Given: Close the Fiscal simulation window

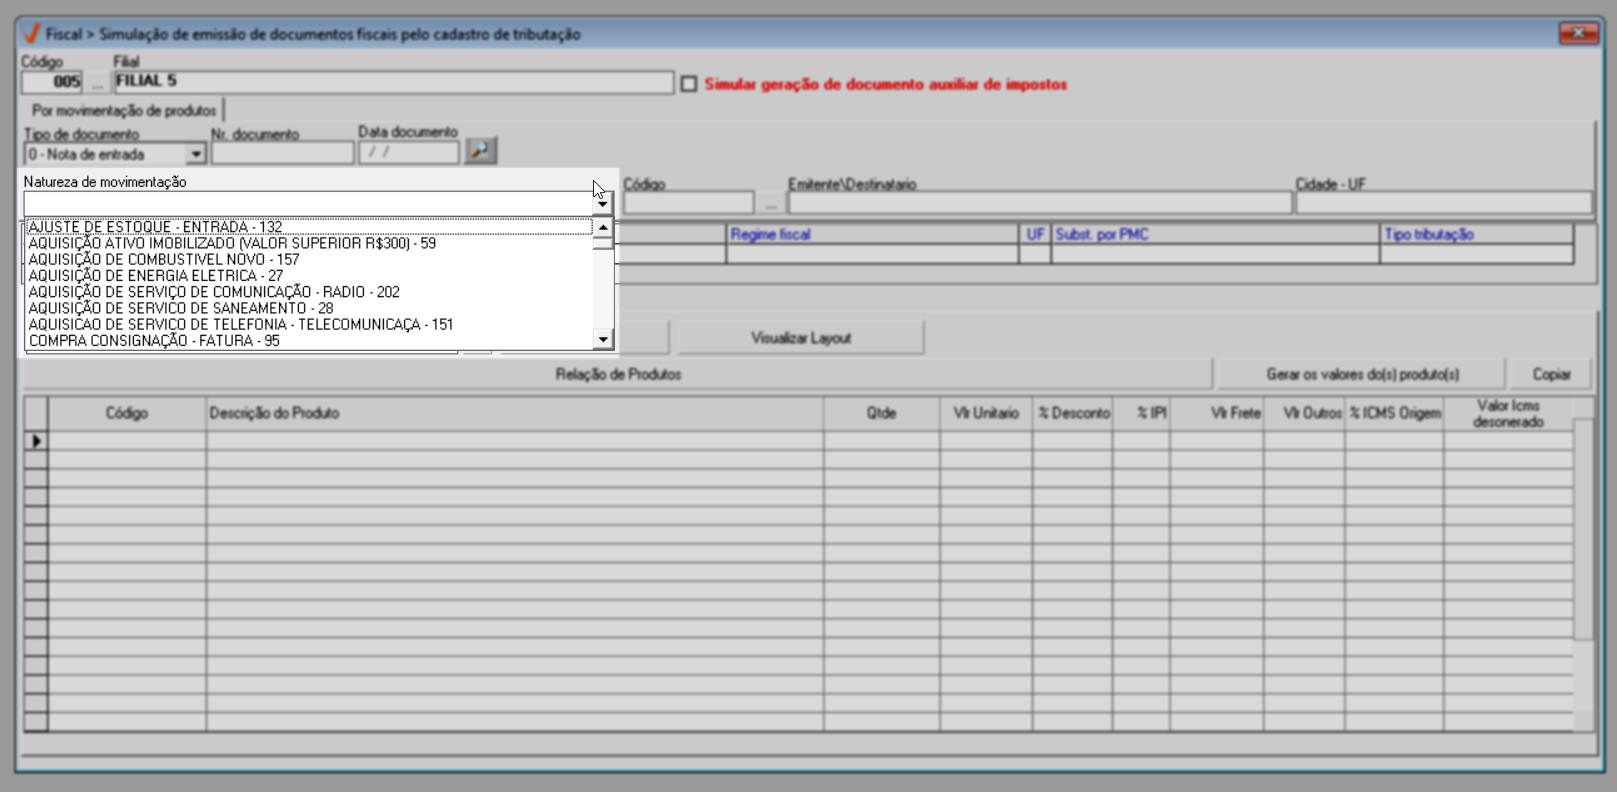Looking at the screenshot, I should [x=1579, y=34].
